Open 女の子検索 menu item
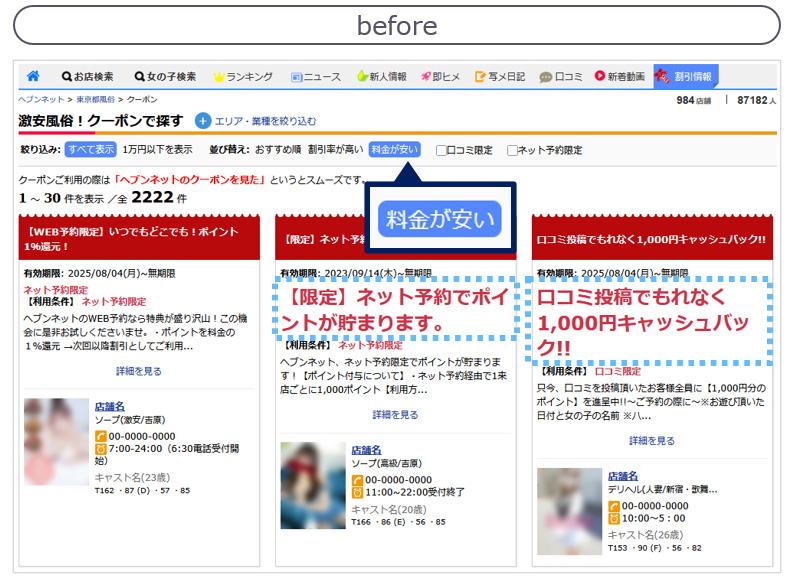The image size is (794, 584). [x=165, y=76]
